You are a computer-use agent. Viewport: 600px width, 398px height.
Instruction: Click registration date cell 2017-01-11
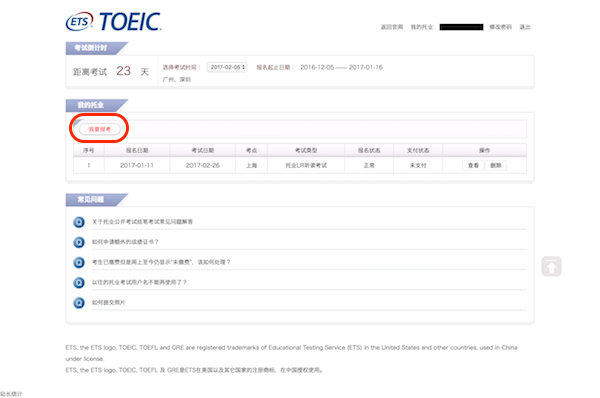[137, 165]
